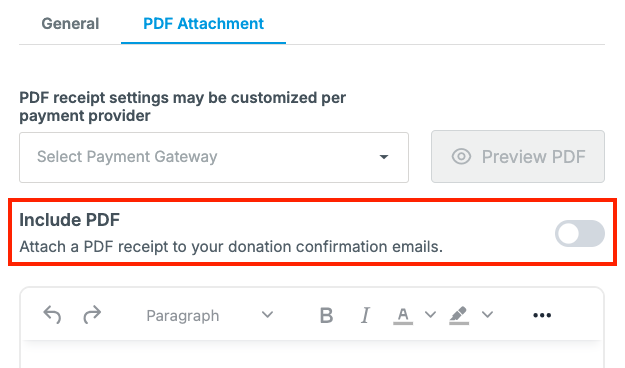625x368 pixels.
Task: Click inside the editor content area
Action: (x=312, y=355)
